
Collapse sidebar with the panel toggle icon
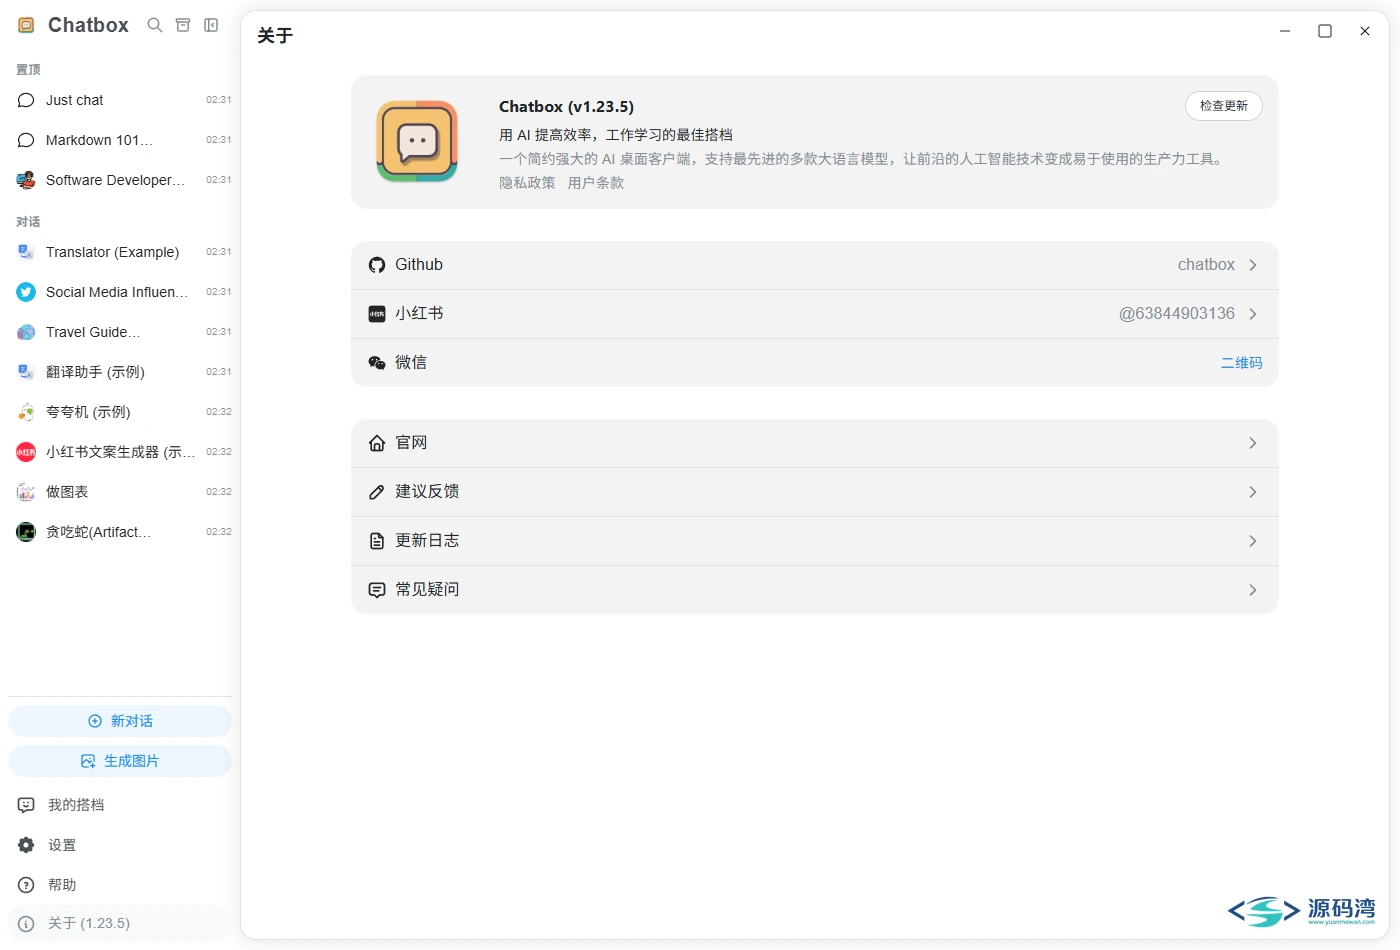click(x=211, y=25)
